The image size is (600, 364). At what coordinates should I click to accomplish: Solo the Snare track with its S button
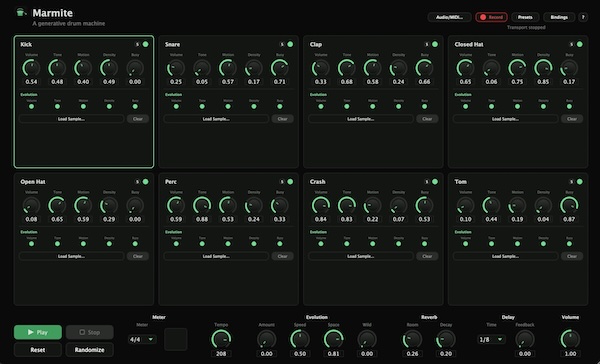[x=282, y=44]
